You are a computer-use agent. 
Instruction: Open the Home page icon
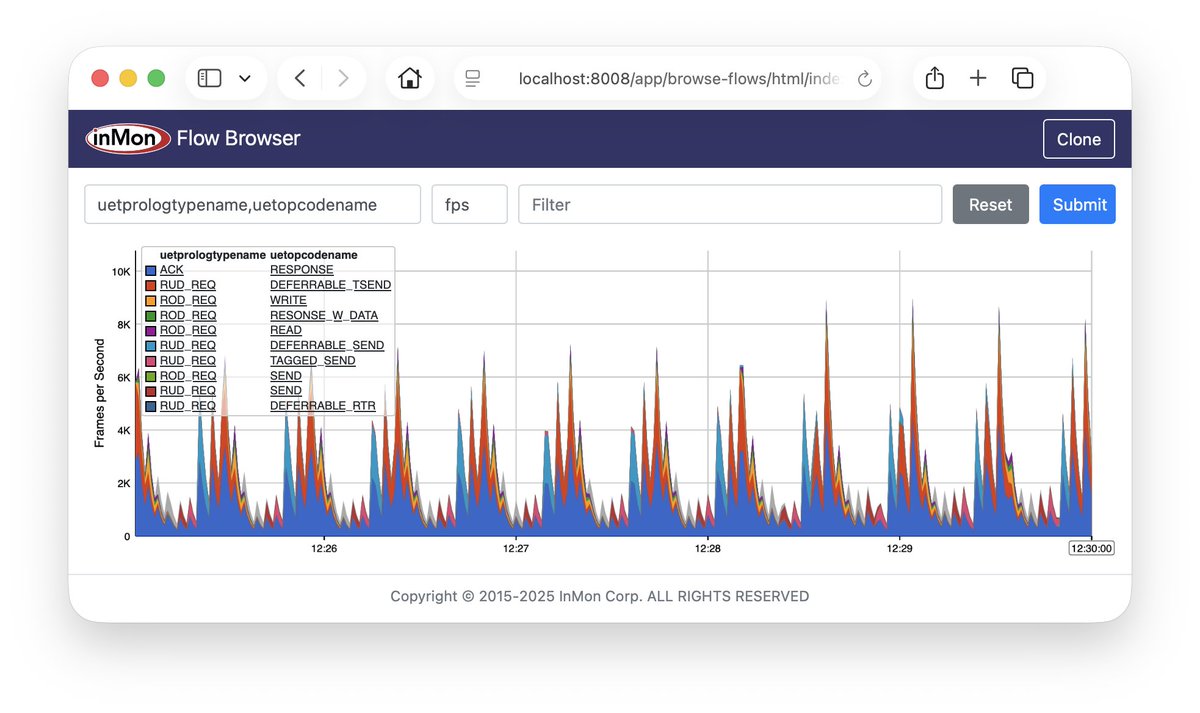coord(409,78)
